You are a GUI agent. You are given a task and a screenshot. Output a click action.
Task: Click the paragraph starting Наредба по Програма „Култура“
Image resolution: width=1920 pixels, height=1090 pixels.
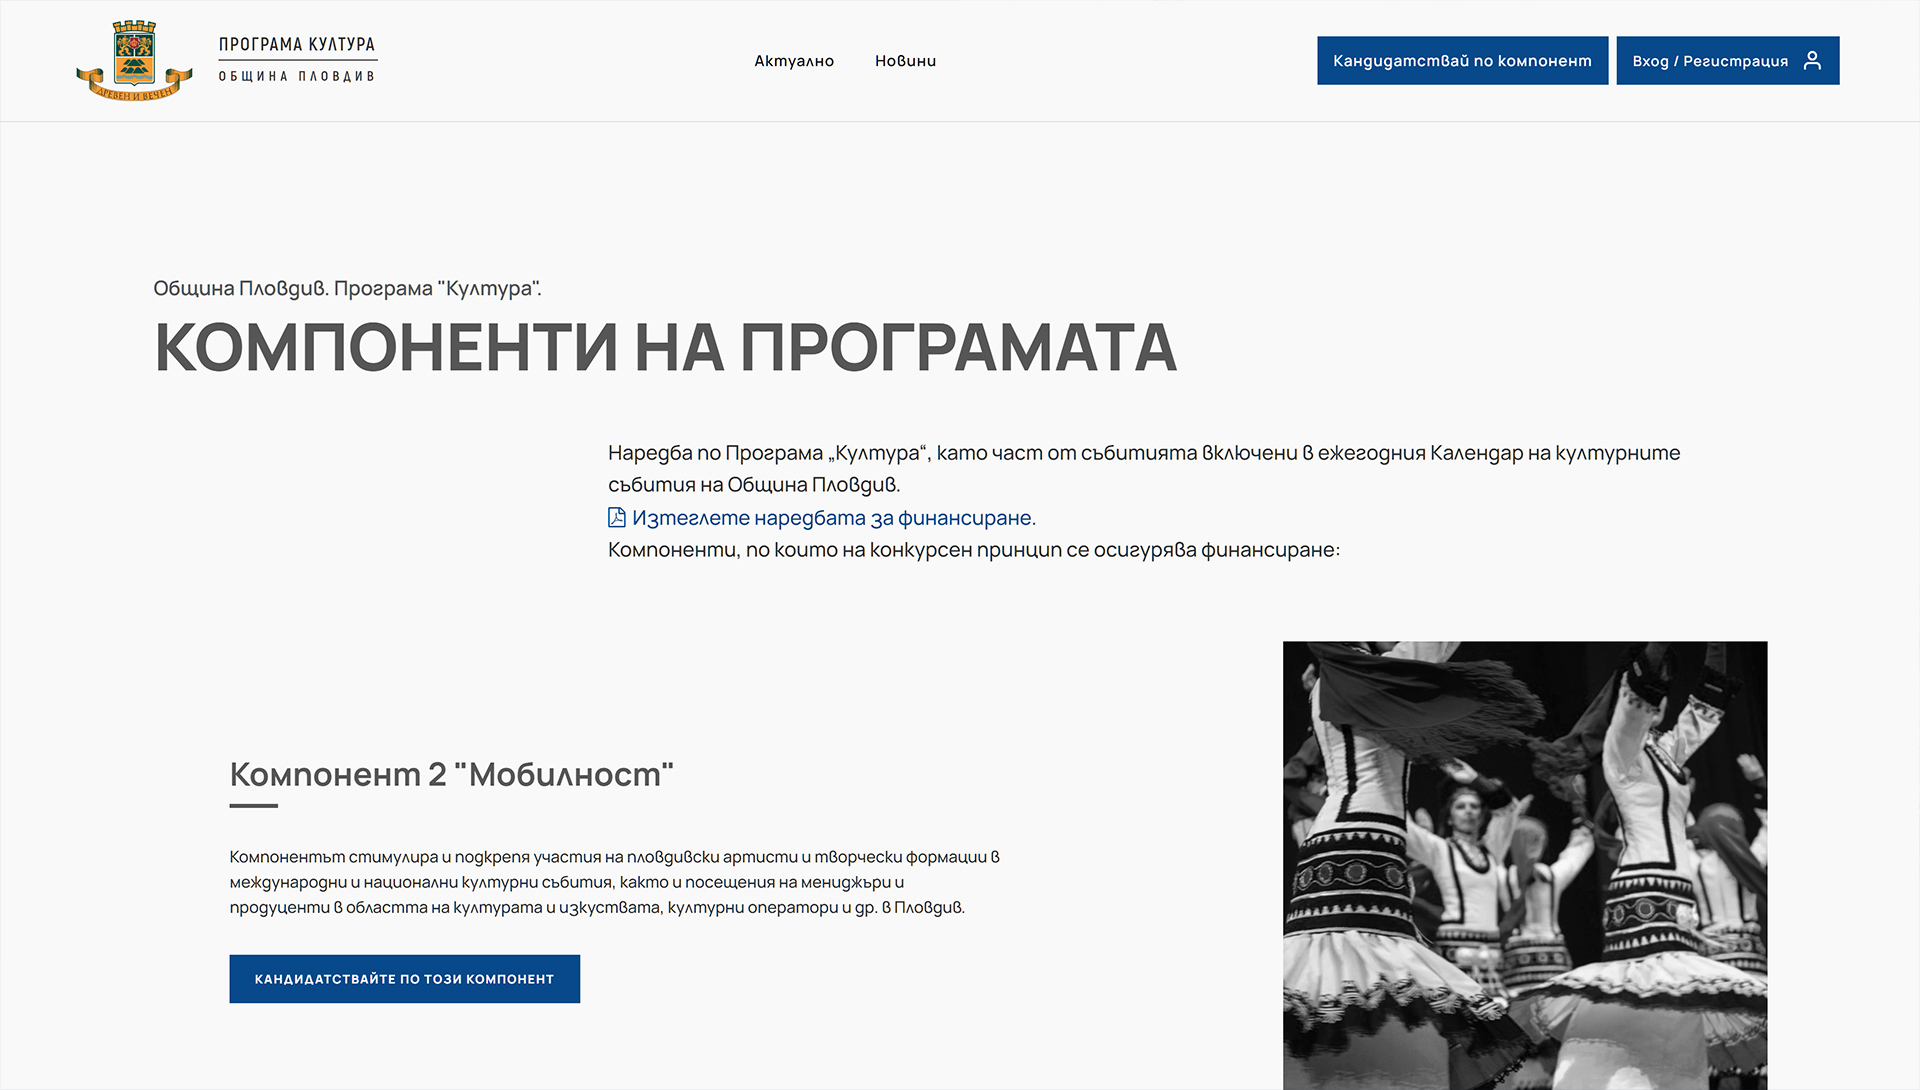[x=1144, y=468]
